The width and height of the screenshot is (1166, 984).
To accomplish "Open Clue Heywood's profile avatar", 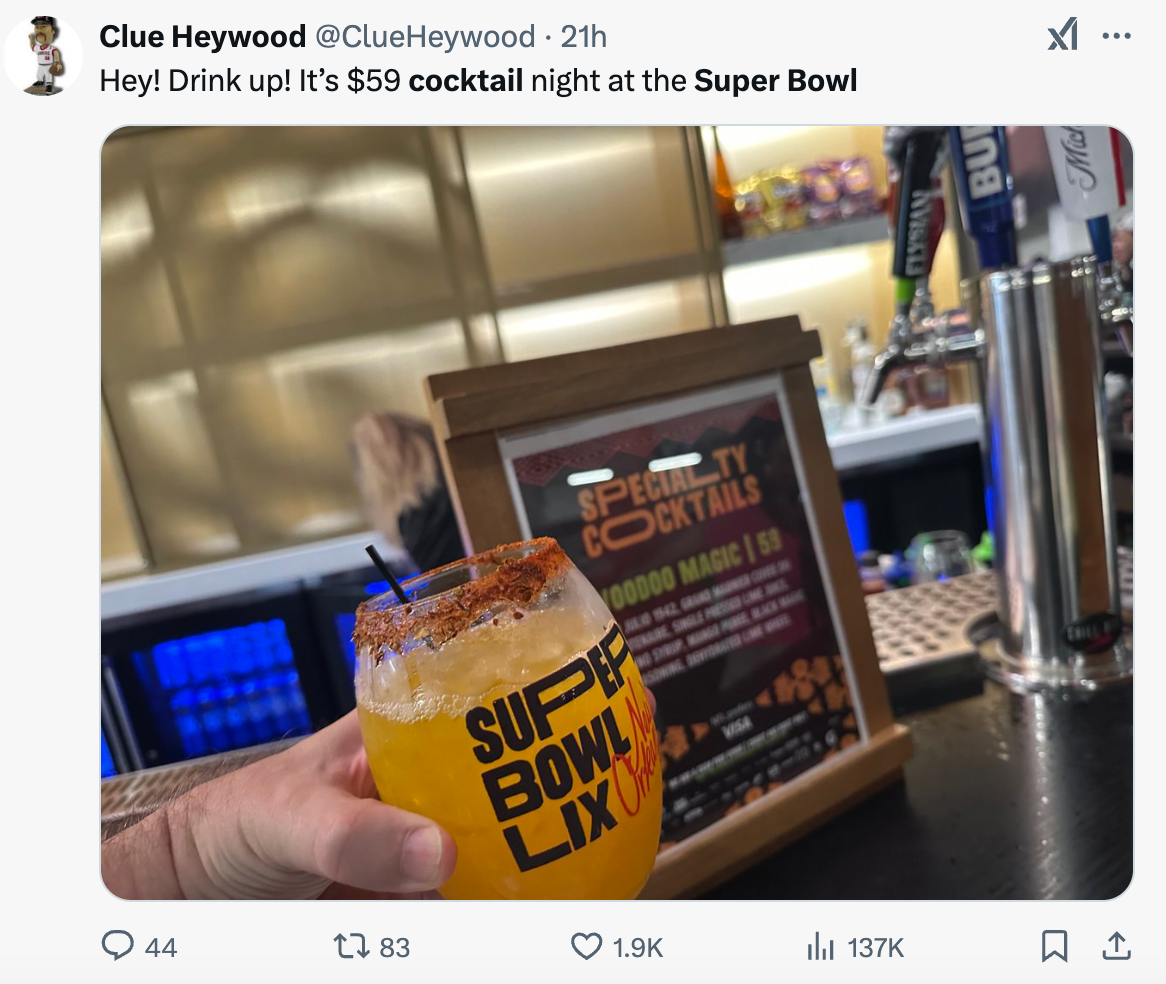I will click(x=43, y=56).
